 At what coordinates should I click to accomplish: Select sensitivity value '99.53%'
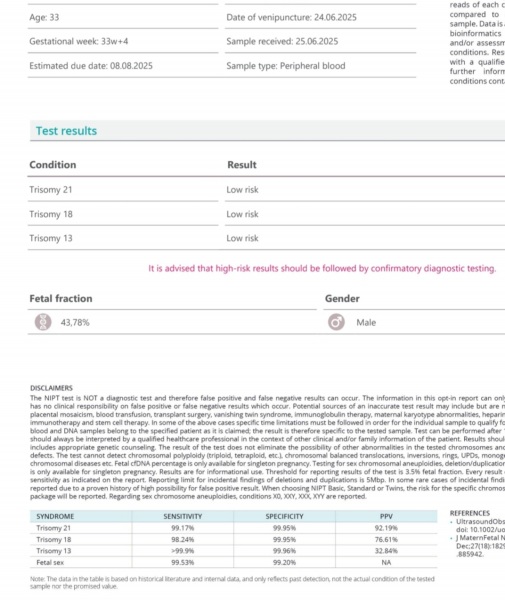tap(182, 562)
